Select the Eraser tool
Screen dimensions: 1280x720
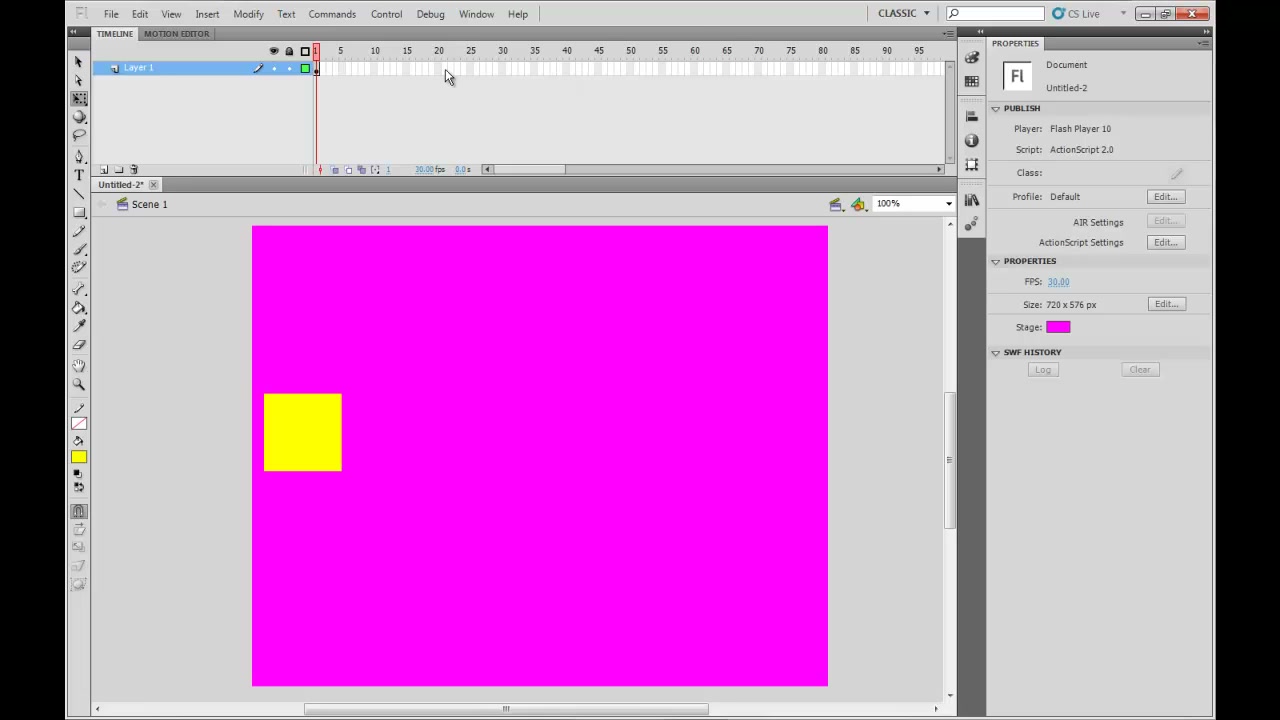[79, 345]
